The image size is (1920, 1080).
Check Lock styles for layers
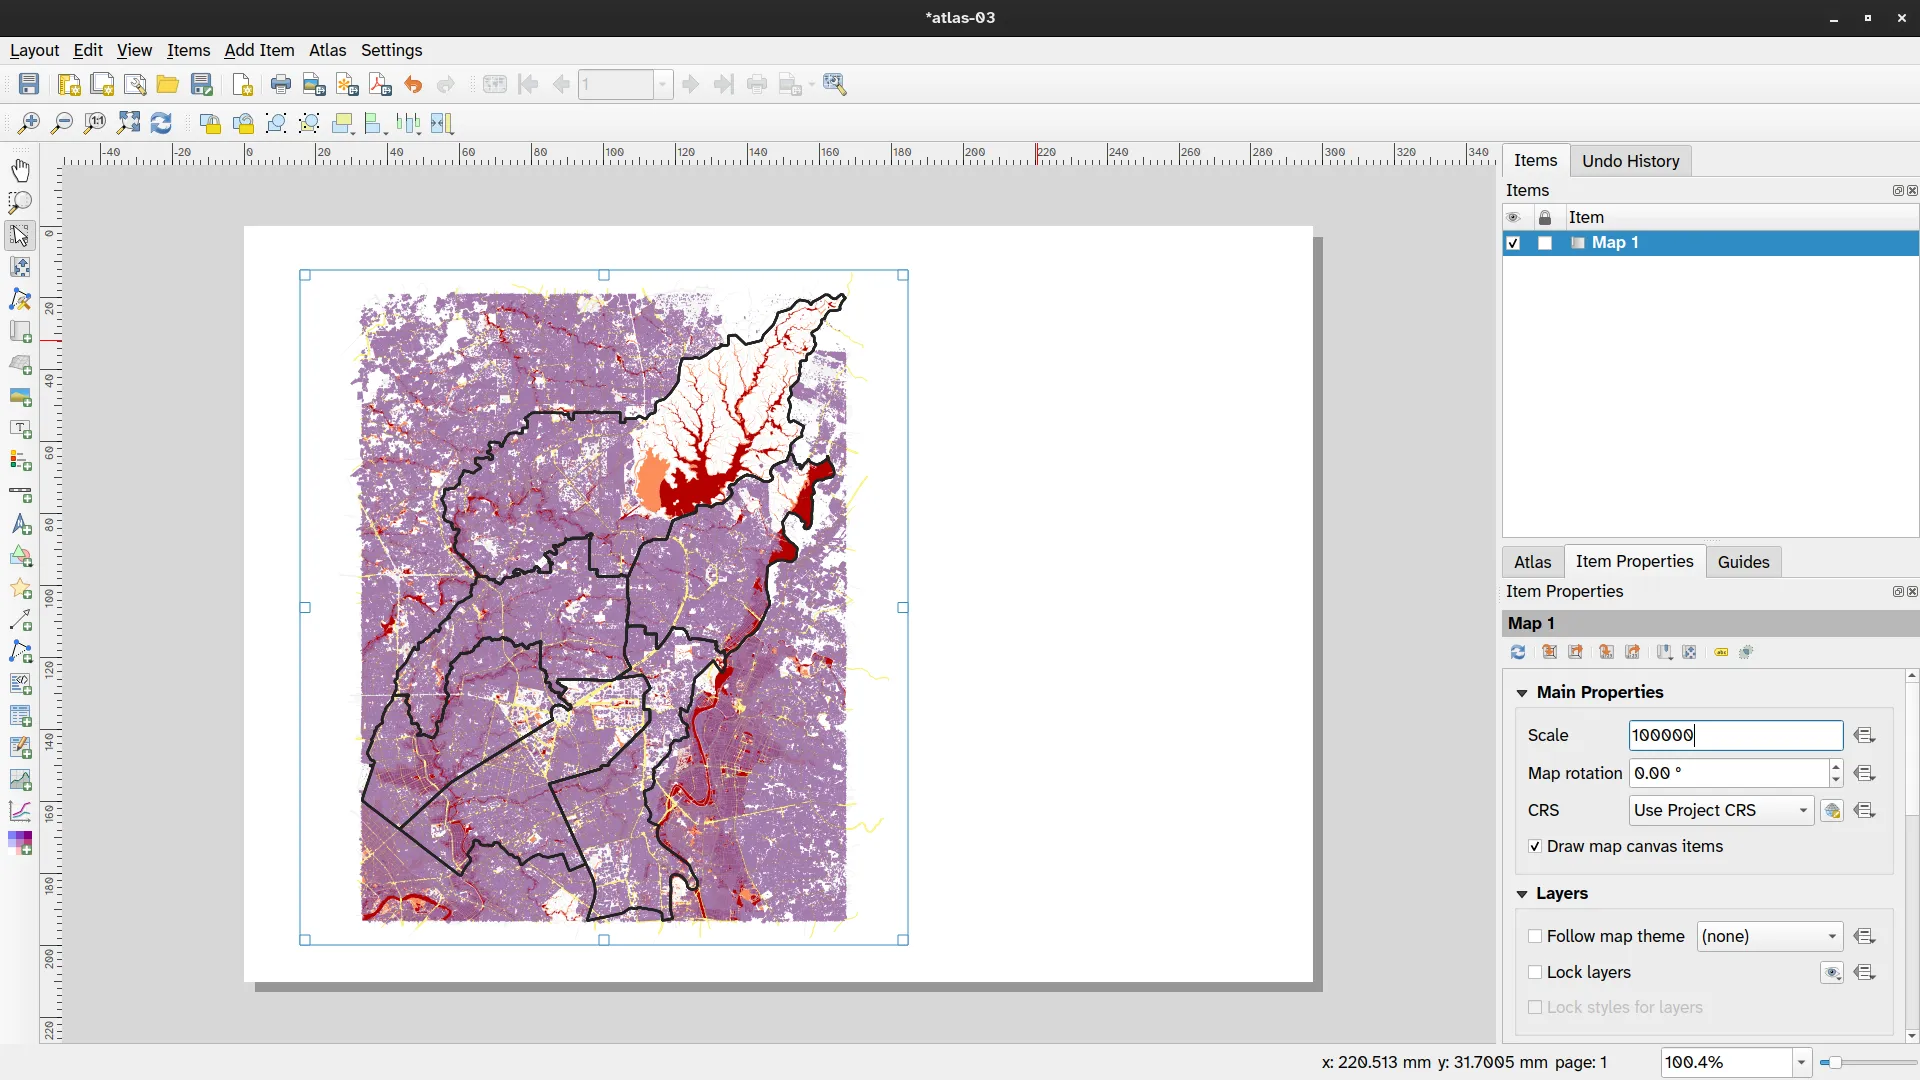[x=1537, y=1007]
